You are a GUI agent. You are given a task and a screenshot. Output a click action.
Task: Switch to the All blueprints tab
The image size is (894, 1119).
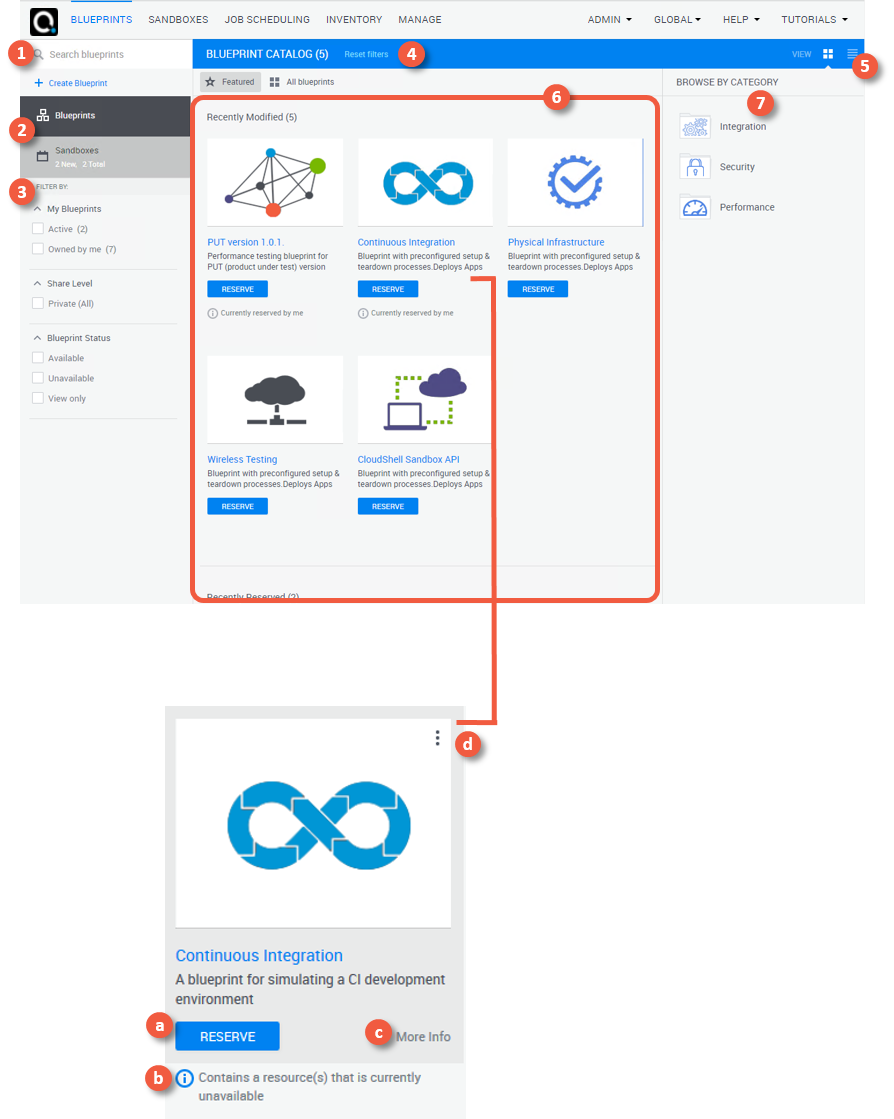pyautogui.click(x=302, y=82)
